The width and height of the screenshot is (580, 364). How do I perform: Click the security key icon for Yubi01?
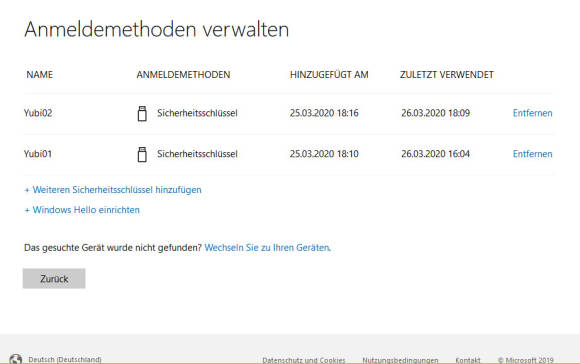pyautogui.click(x=142, y=154)
